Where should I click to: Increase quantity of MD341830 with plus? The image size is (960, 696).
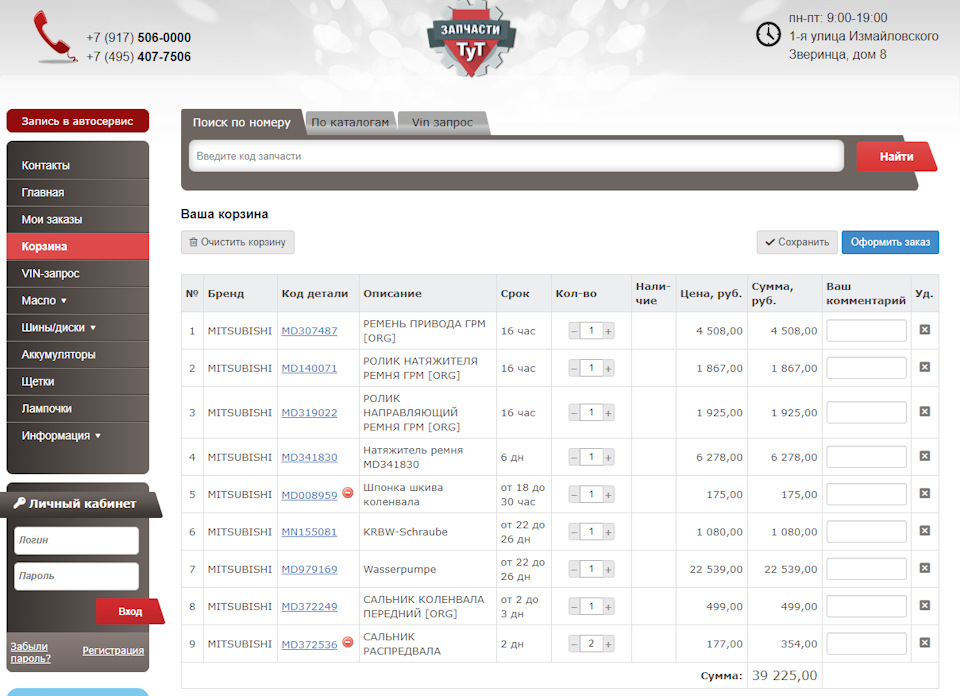[608, 457]
